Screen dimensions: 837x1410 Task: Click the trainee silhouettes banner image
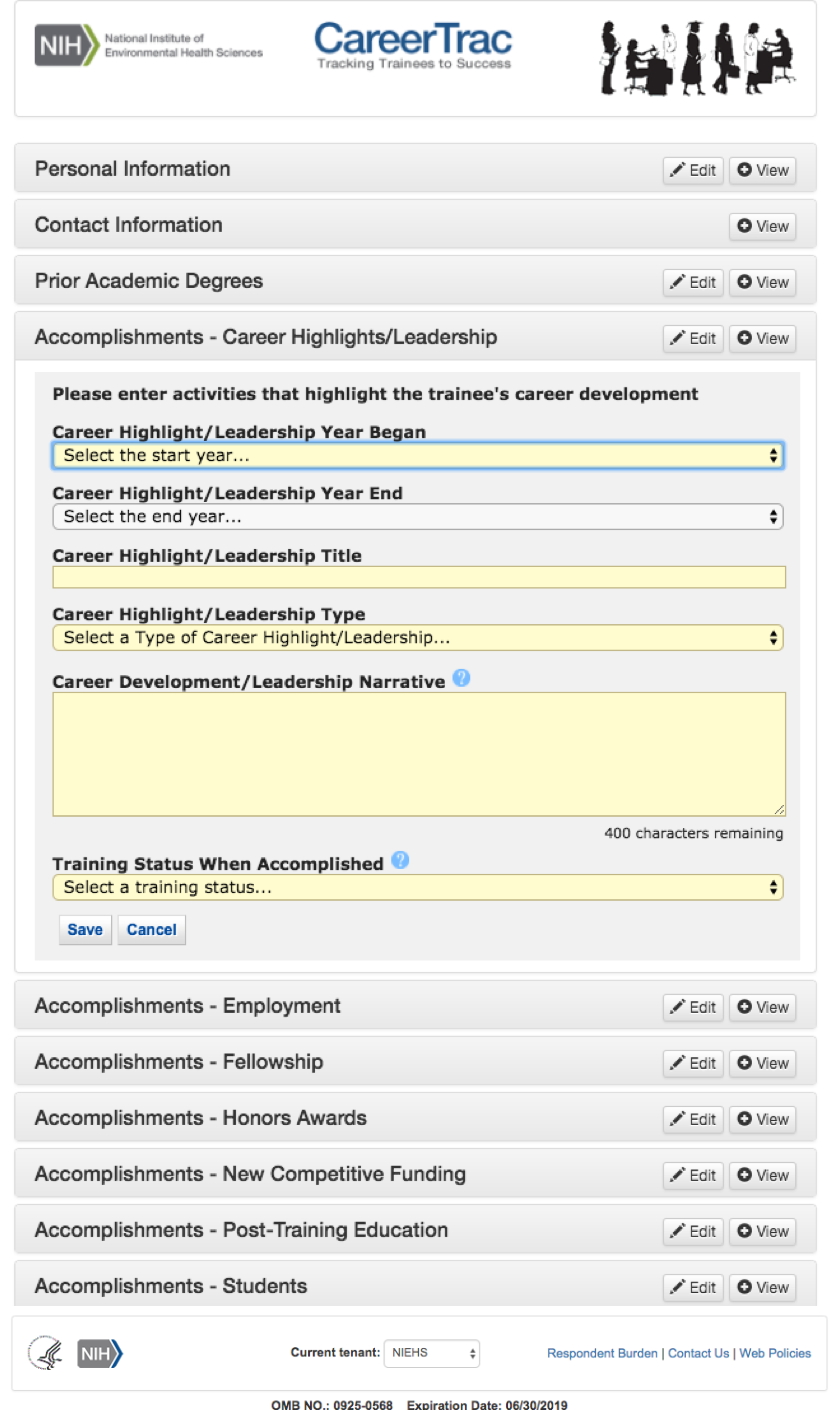click(697, 58)
